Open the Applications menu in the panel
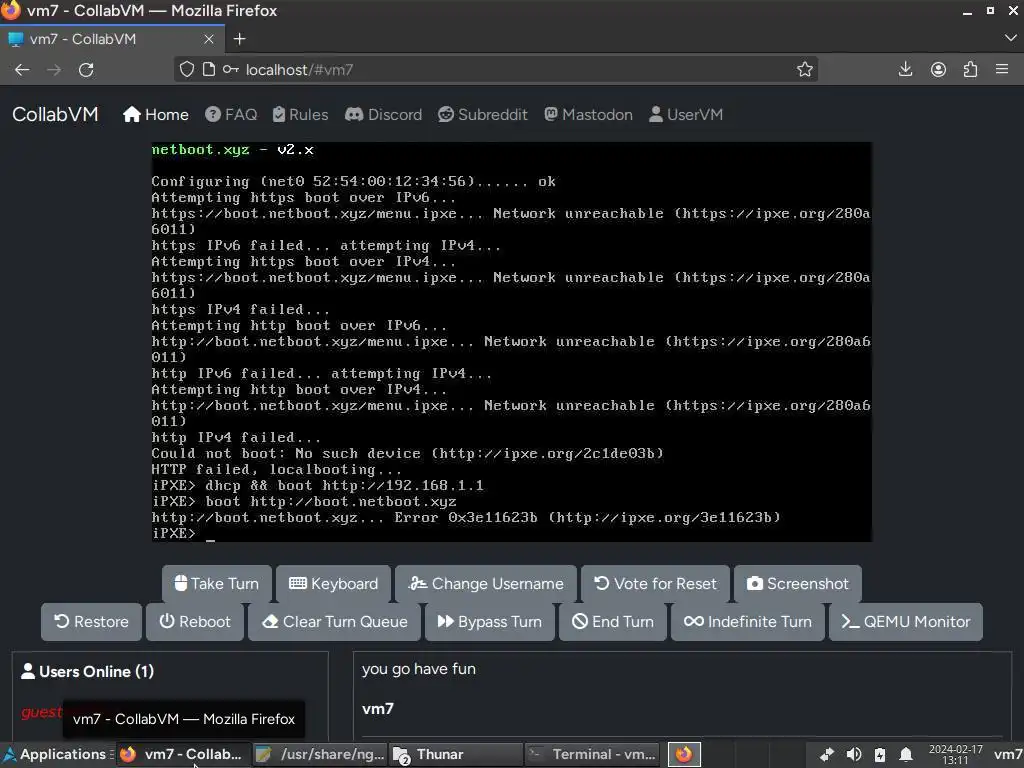1024x768 pixels. point(55,754)
